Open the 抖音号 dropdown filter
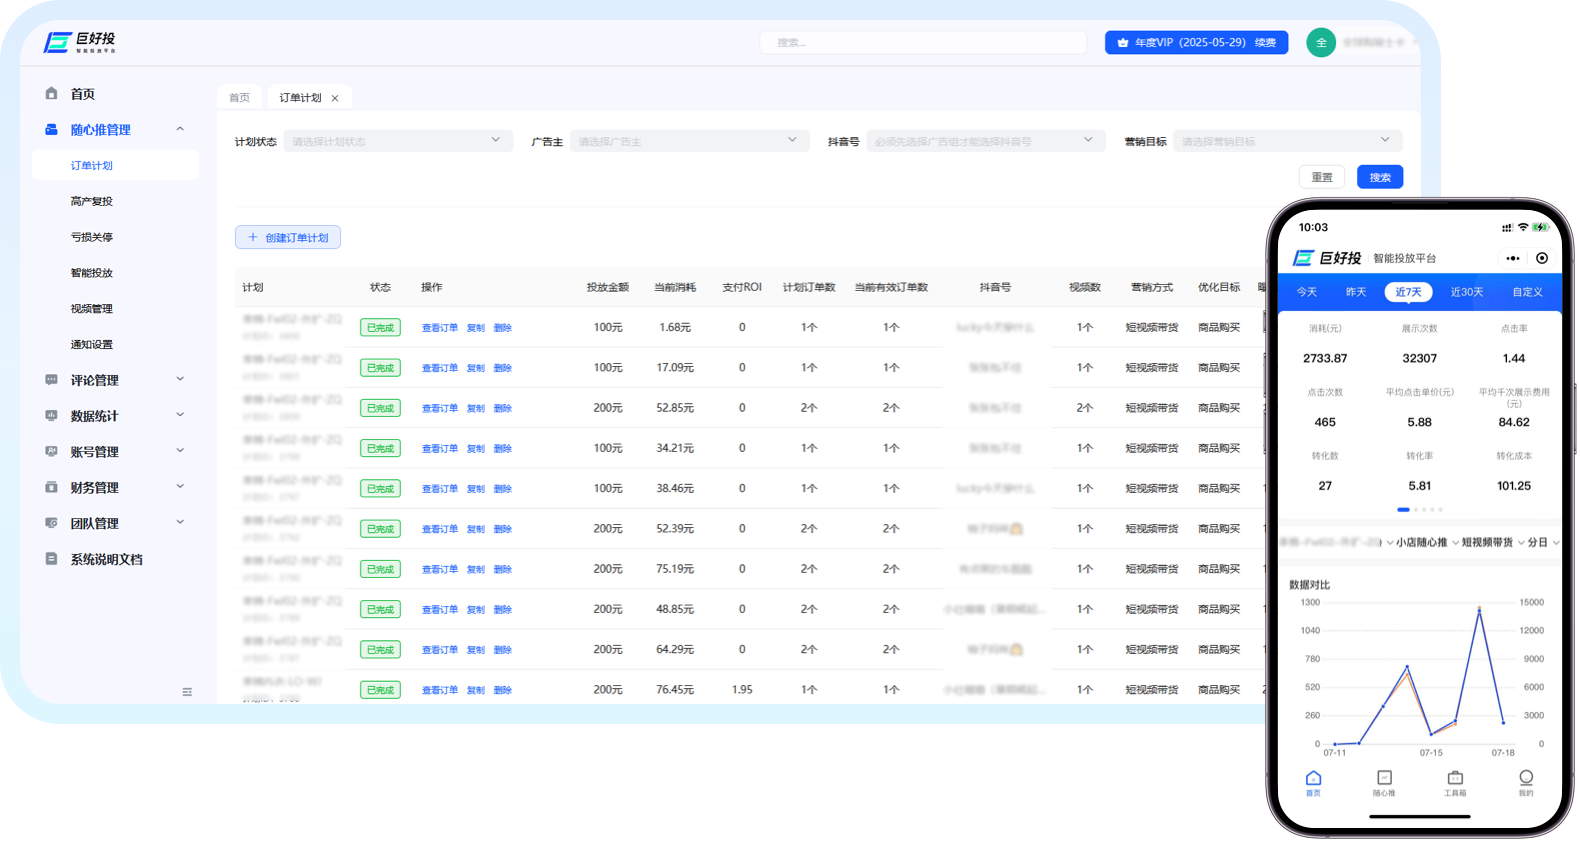 tap(986, 141)
